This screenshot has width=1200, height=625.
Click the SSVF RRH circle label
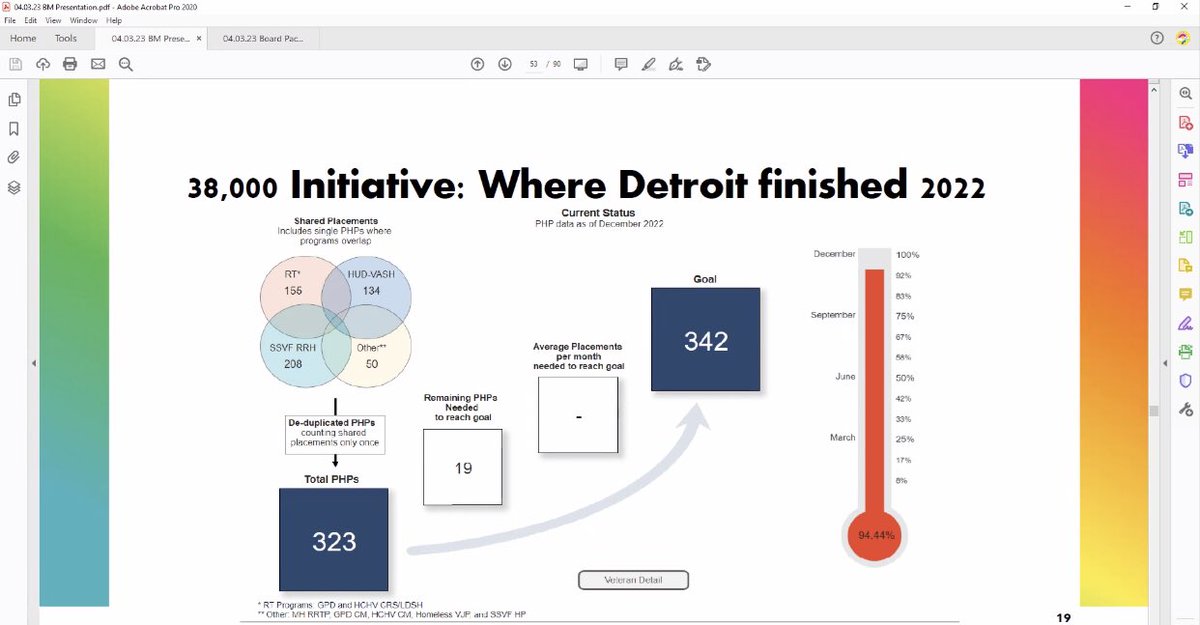click(293, 348)
